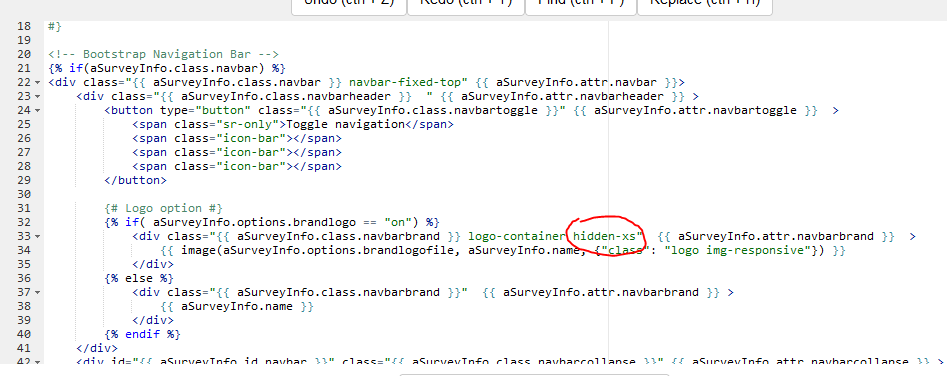Screen dimensions: 947x376
Task: Fold the button block at line 24
Action: (38, 110)
